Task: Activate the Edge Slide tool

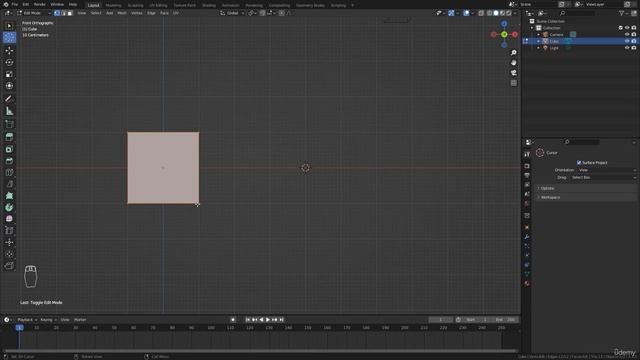Action: [x=9, y=231]
